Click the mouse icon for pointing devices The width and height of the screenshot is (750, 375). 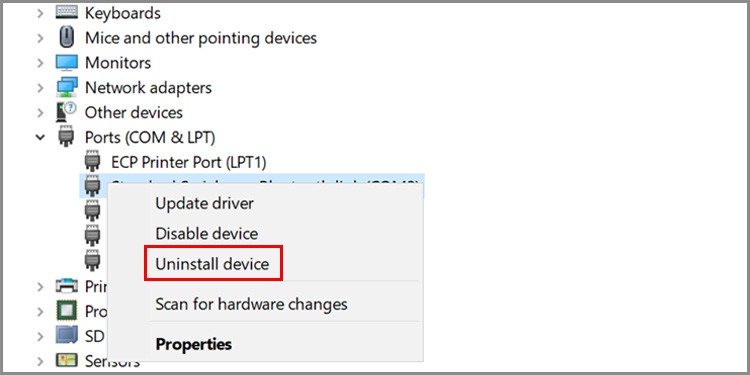pyautogui.click(x=66, y=37)
